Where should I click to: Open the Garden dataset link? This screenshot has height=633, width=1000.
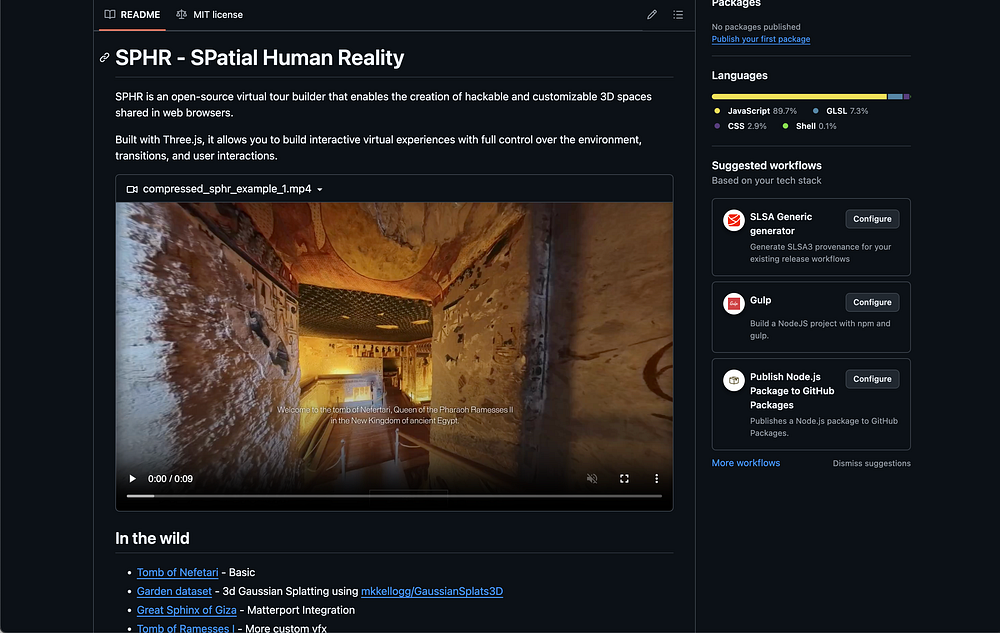[174, 592]
